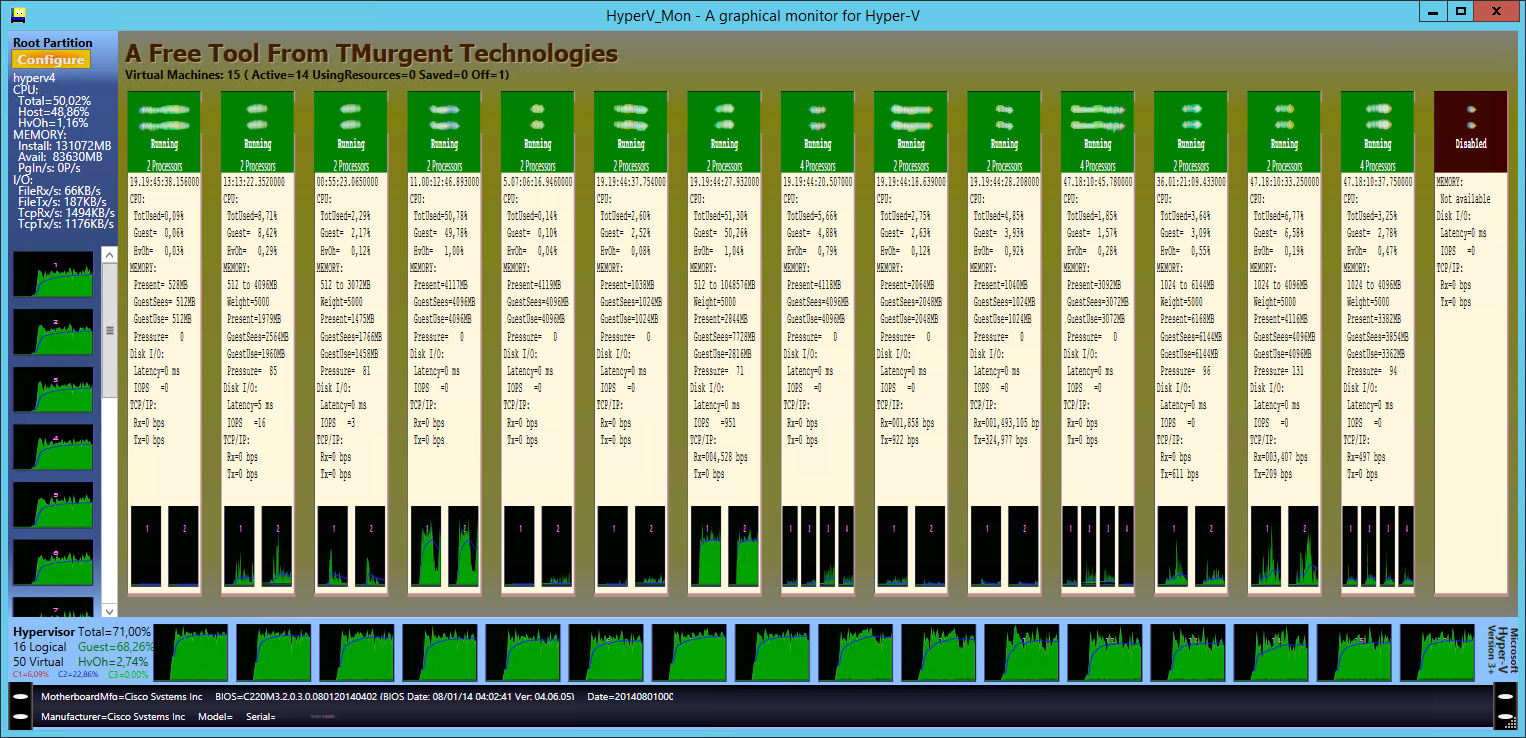The height and width of the screenshot is (738, 1526).
Task: Click 'Install: 131072MB' memory value
Action: (x=65, y=146)
